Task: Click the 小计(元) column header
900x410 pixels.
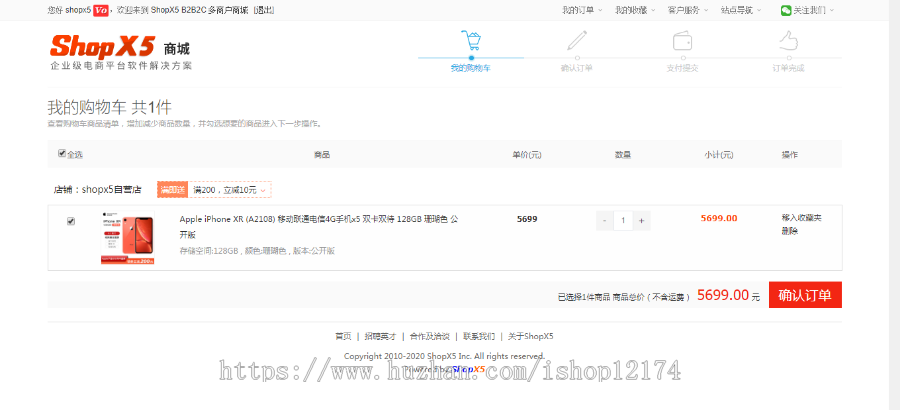Action: tap(719, 154)
